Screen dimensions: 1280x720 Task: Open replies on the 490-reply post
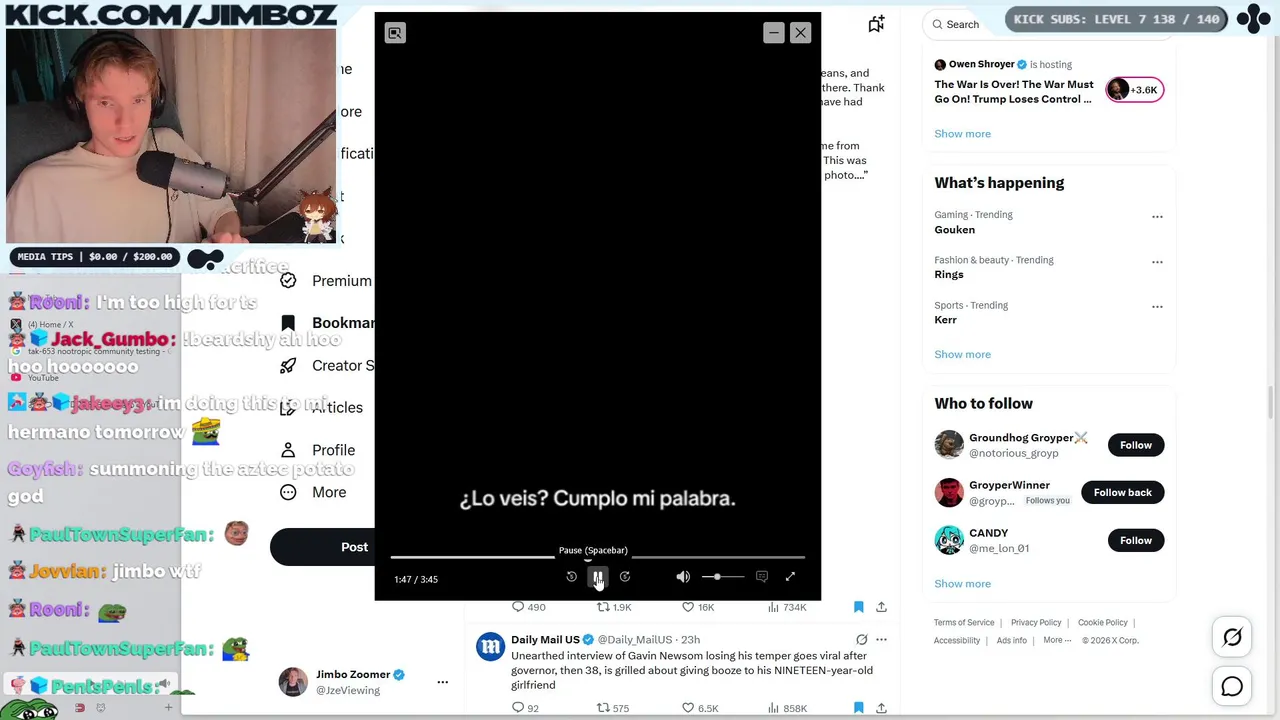tap(528, 607)
